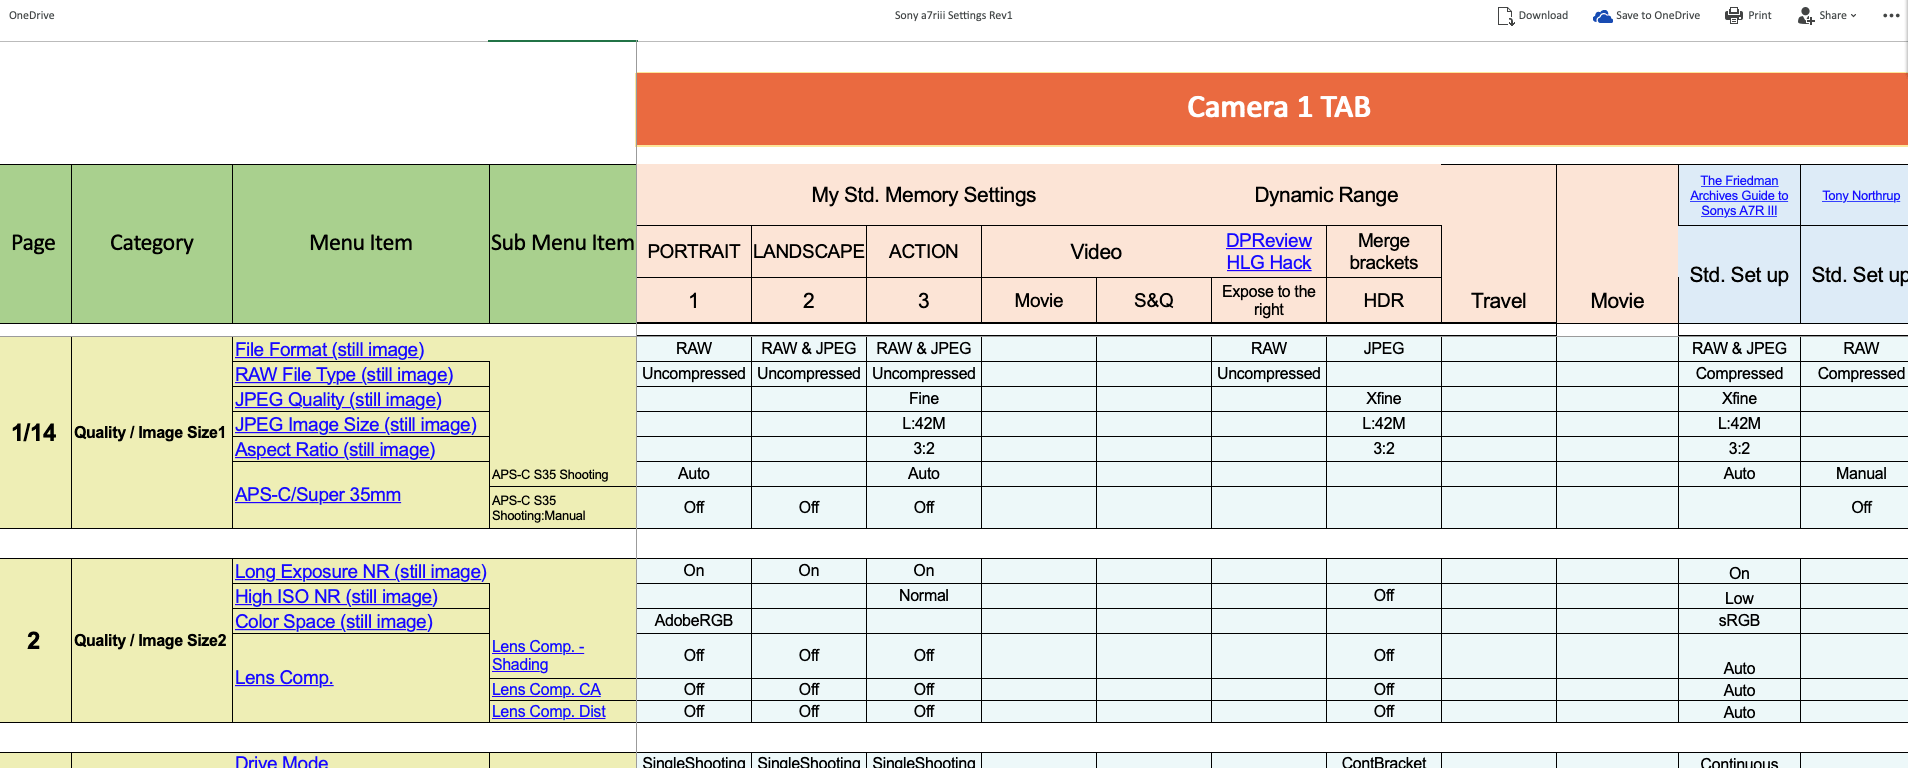Select the green Category header cell
The width and height of the screenshot is (1908, 768).
tap(151, 243)
